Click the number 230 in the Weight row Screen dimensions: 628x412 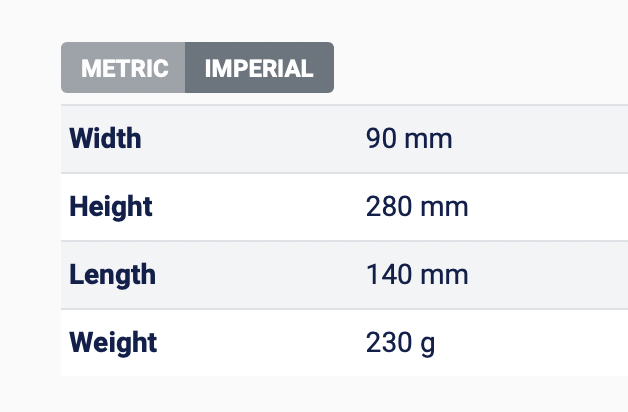388,343
